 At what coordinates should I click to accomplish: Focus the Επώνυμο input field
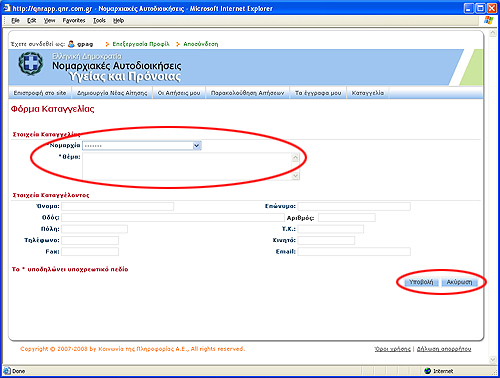(354, 206)
